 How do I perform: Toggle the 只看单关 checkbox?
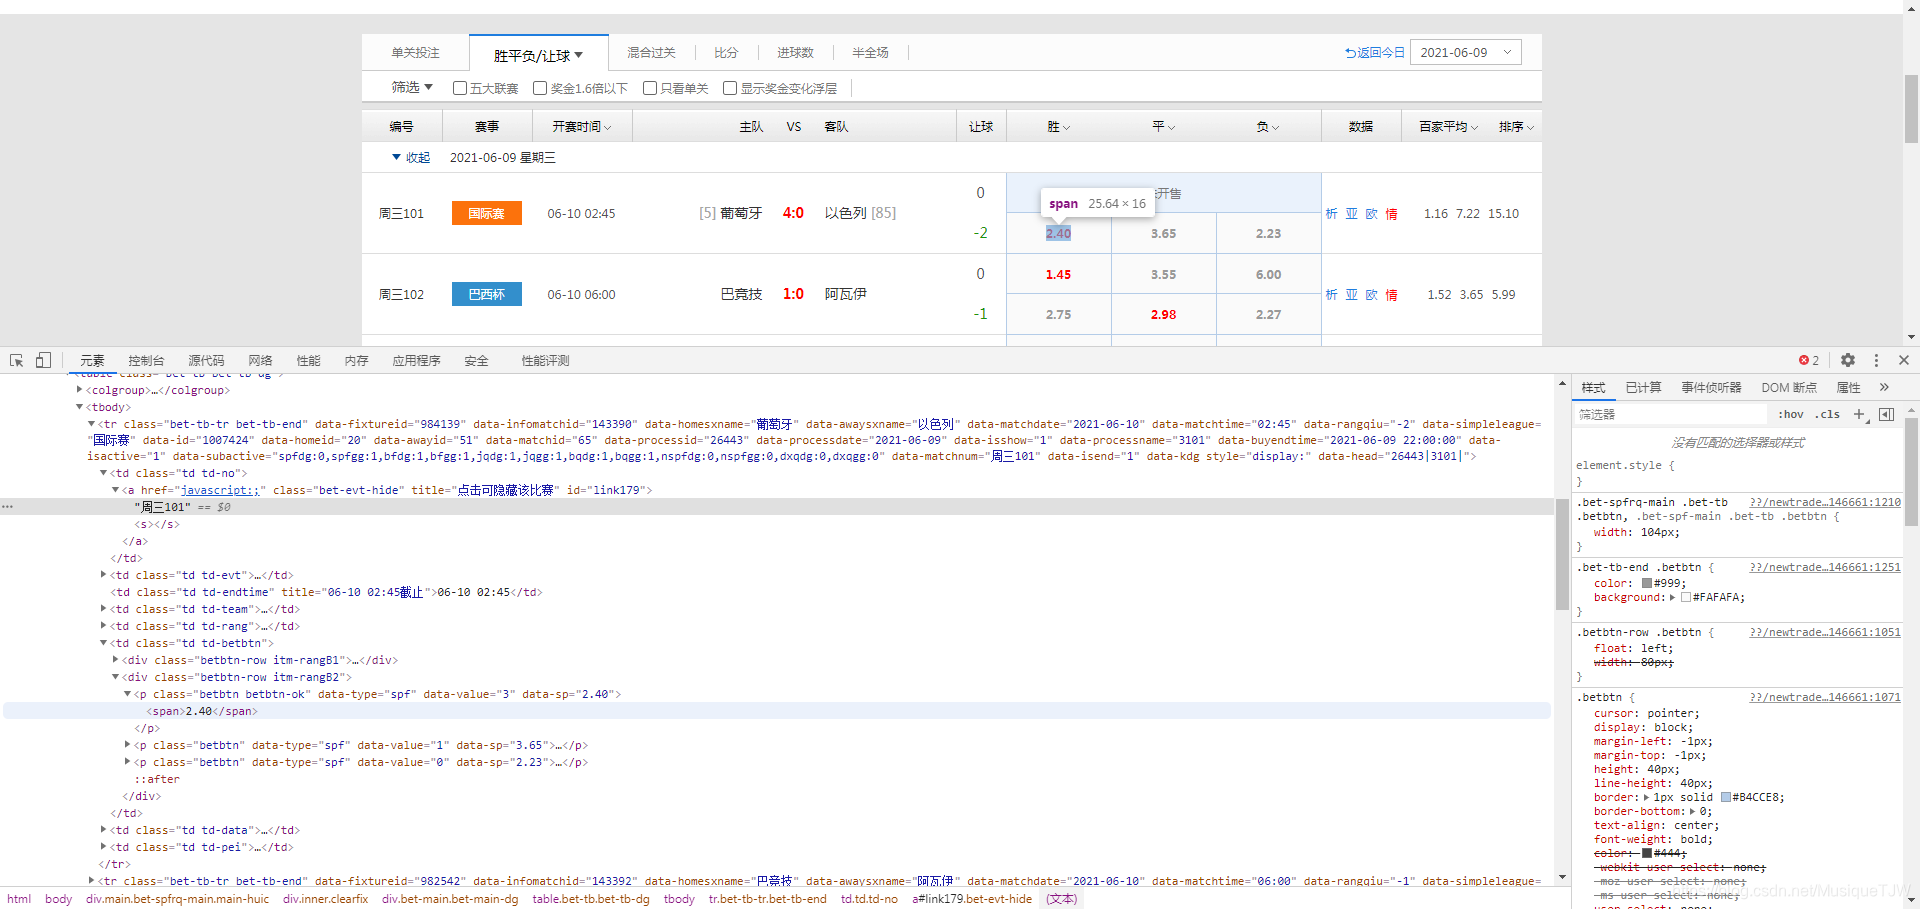pos(650,88)
